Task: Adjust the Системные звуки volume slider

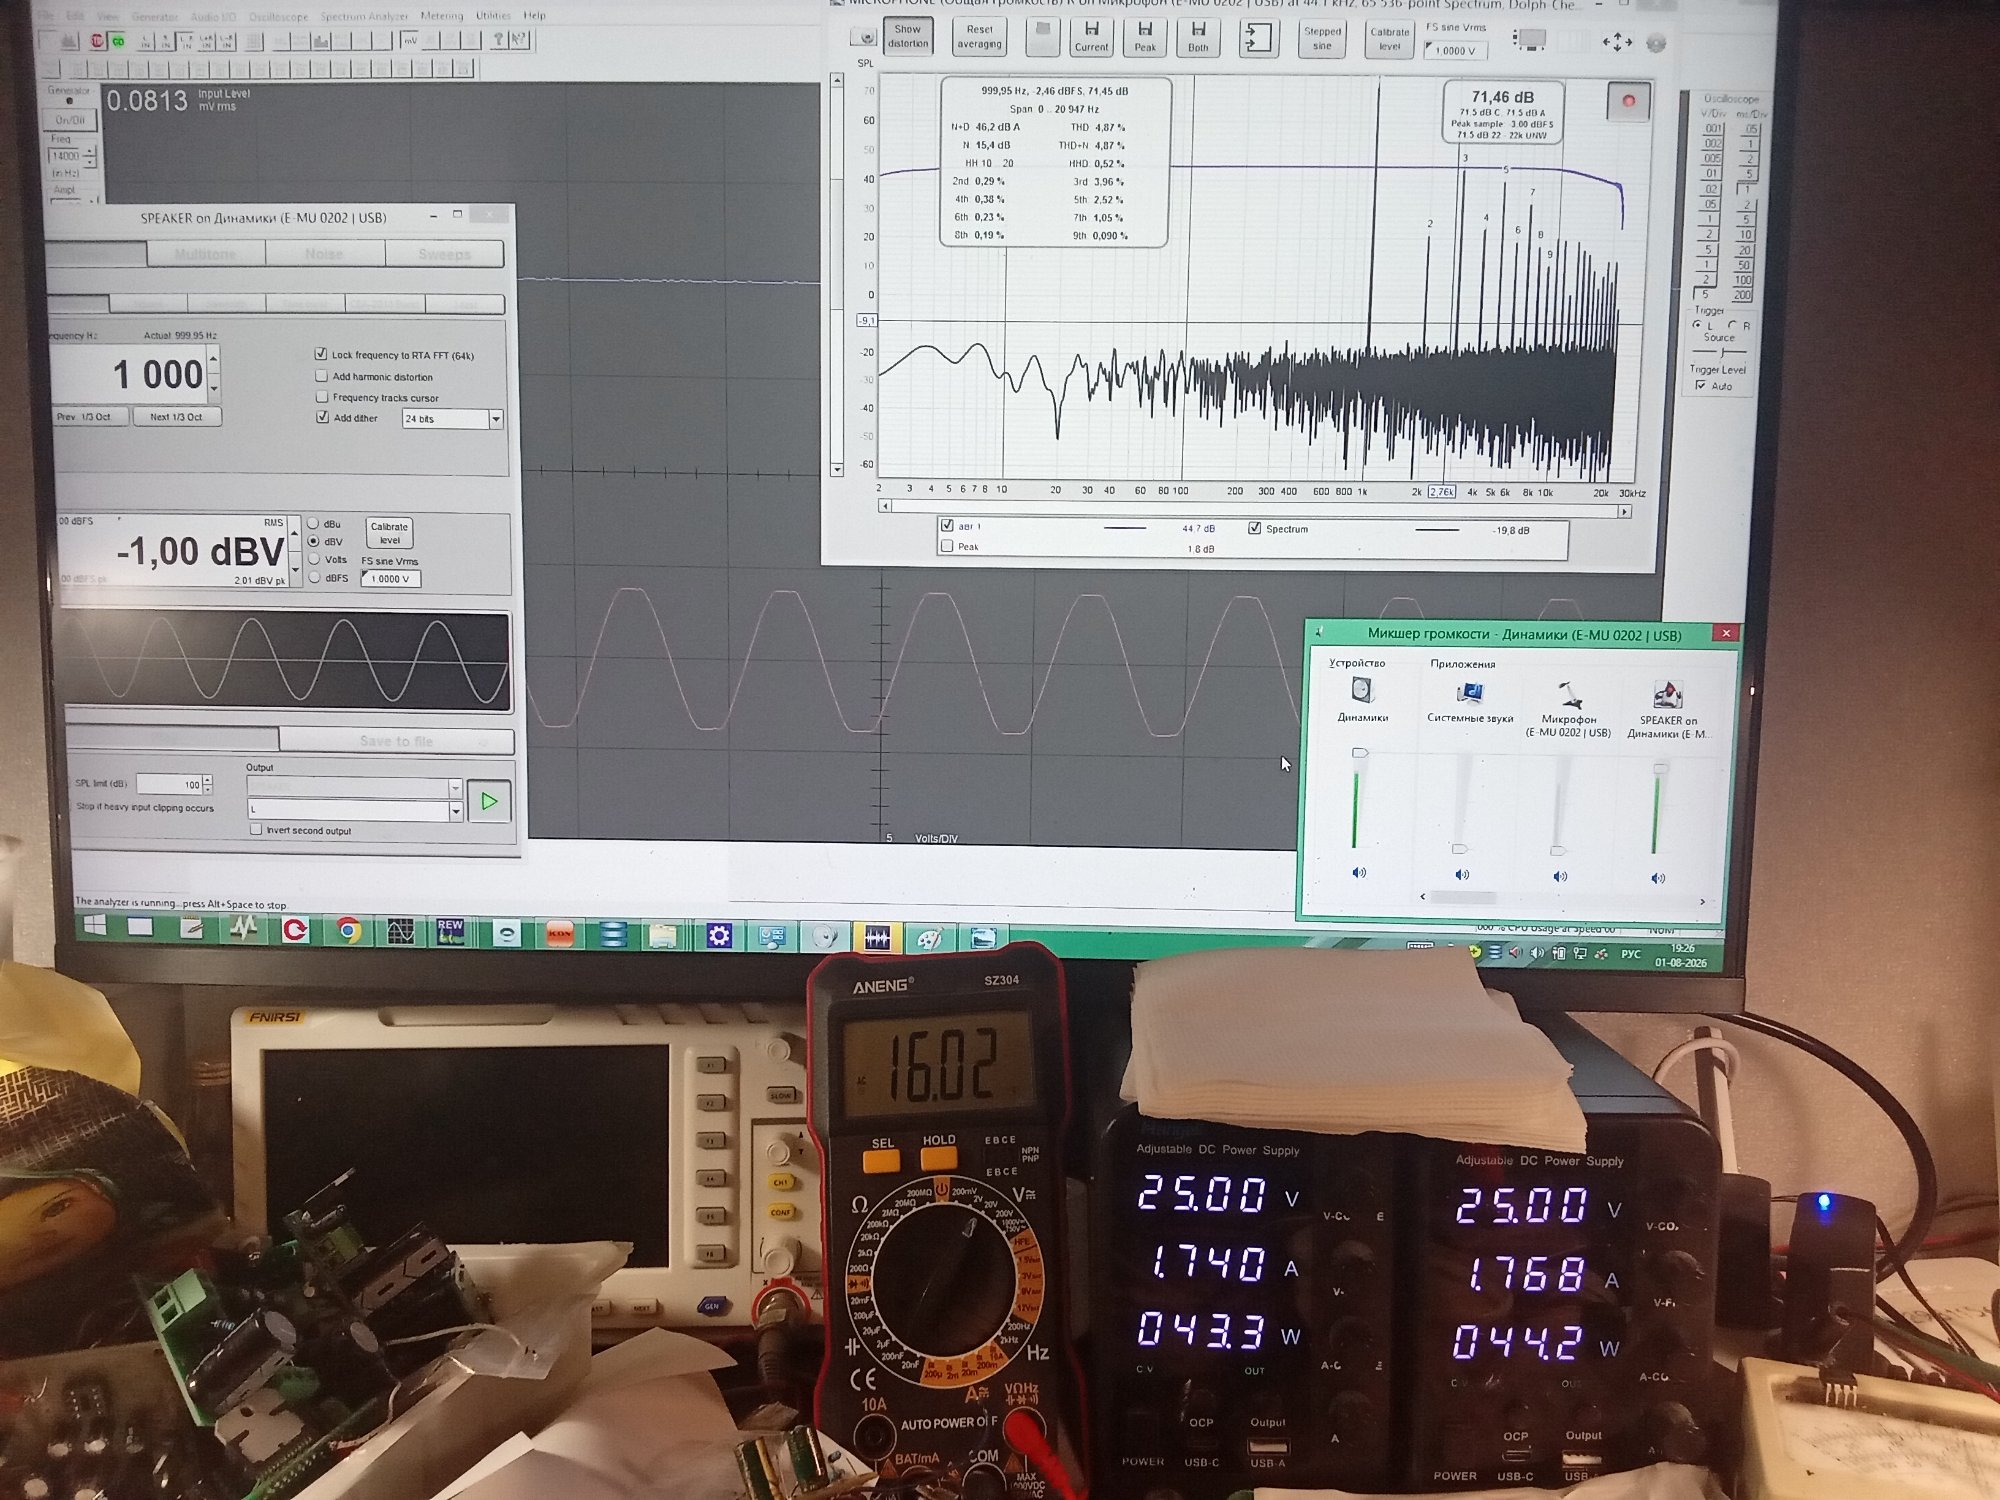Action: click(1460, 848)
